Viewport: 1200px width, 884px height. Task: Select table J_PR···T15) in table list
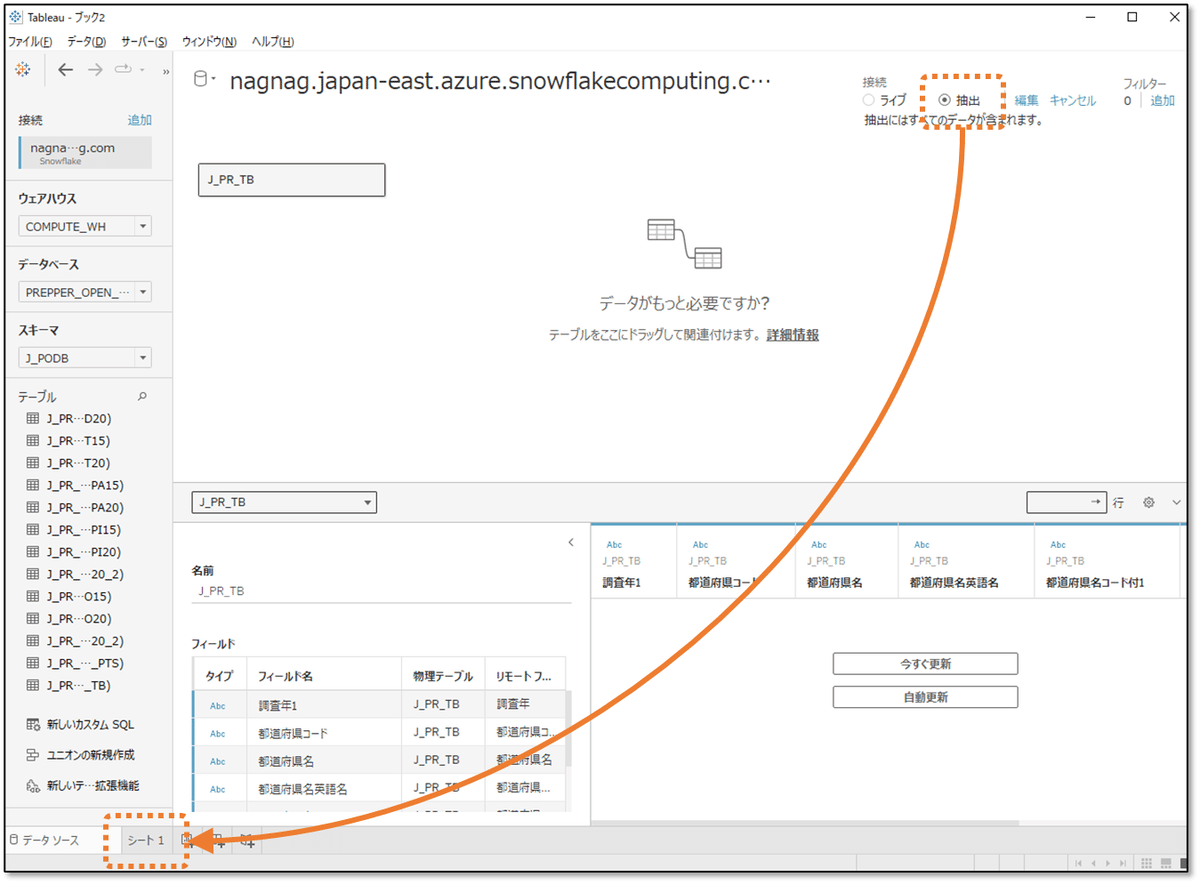coord(78,441)
